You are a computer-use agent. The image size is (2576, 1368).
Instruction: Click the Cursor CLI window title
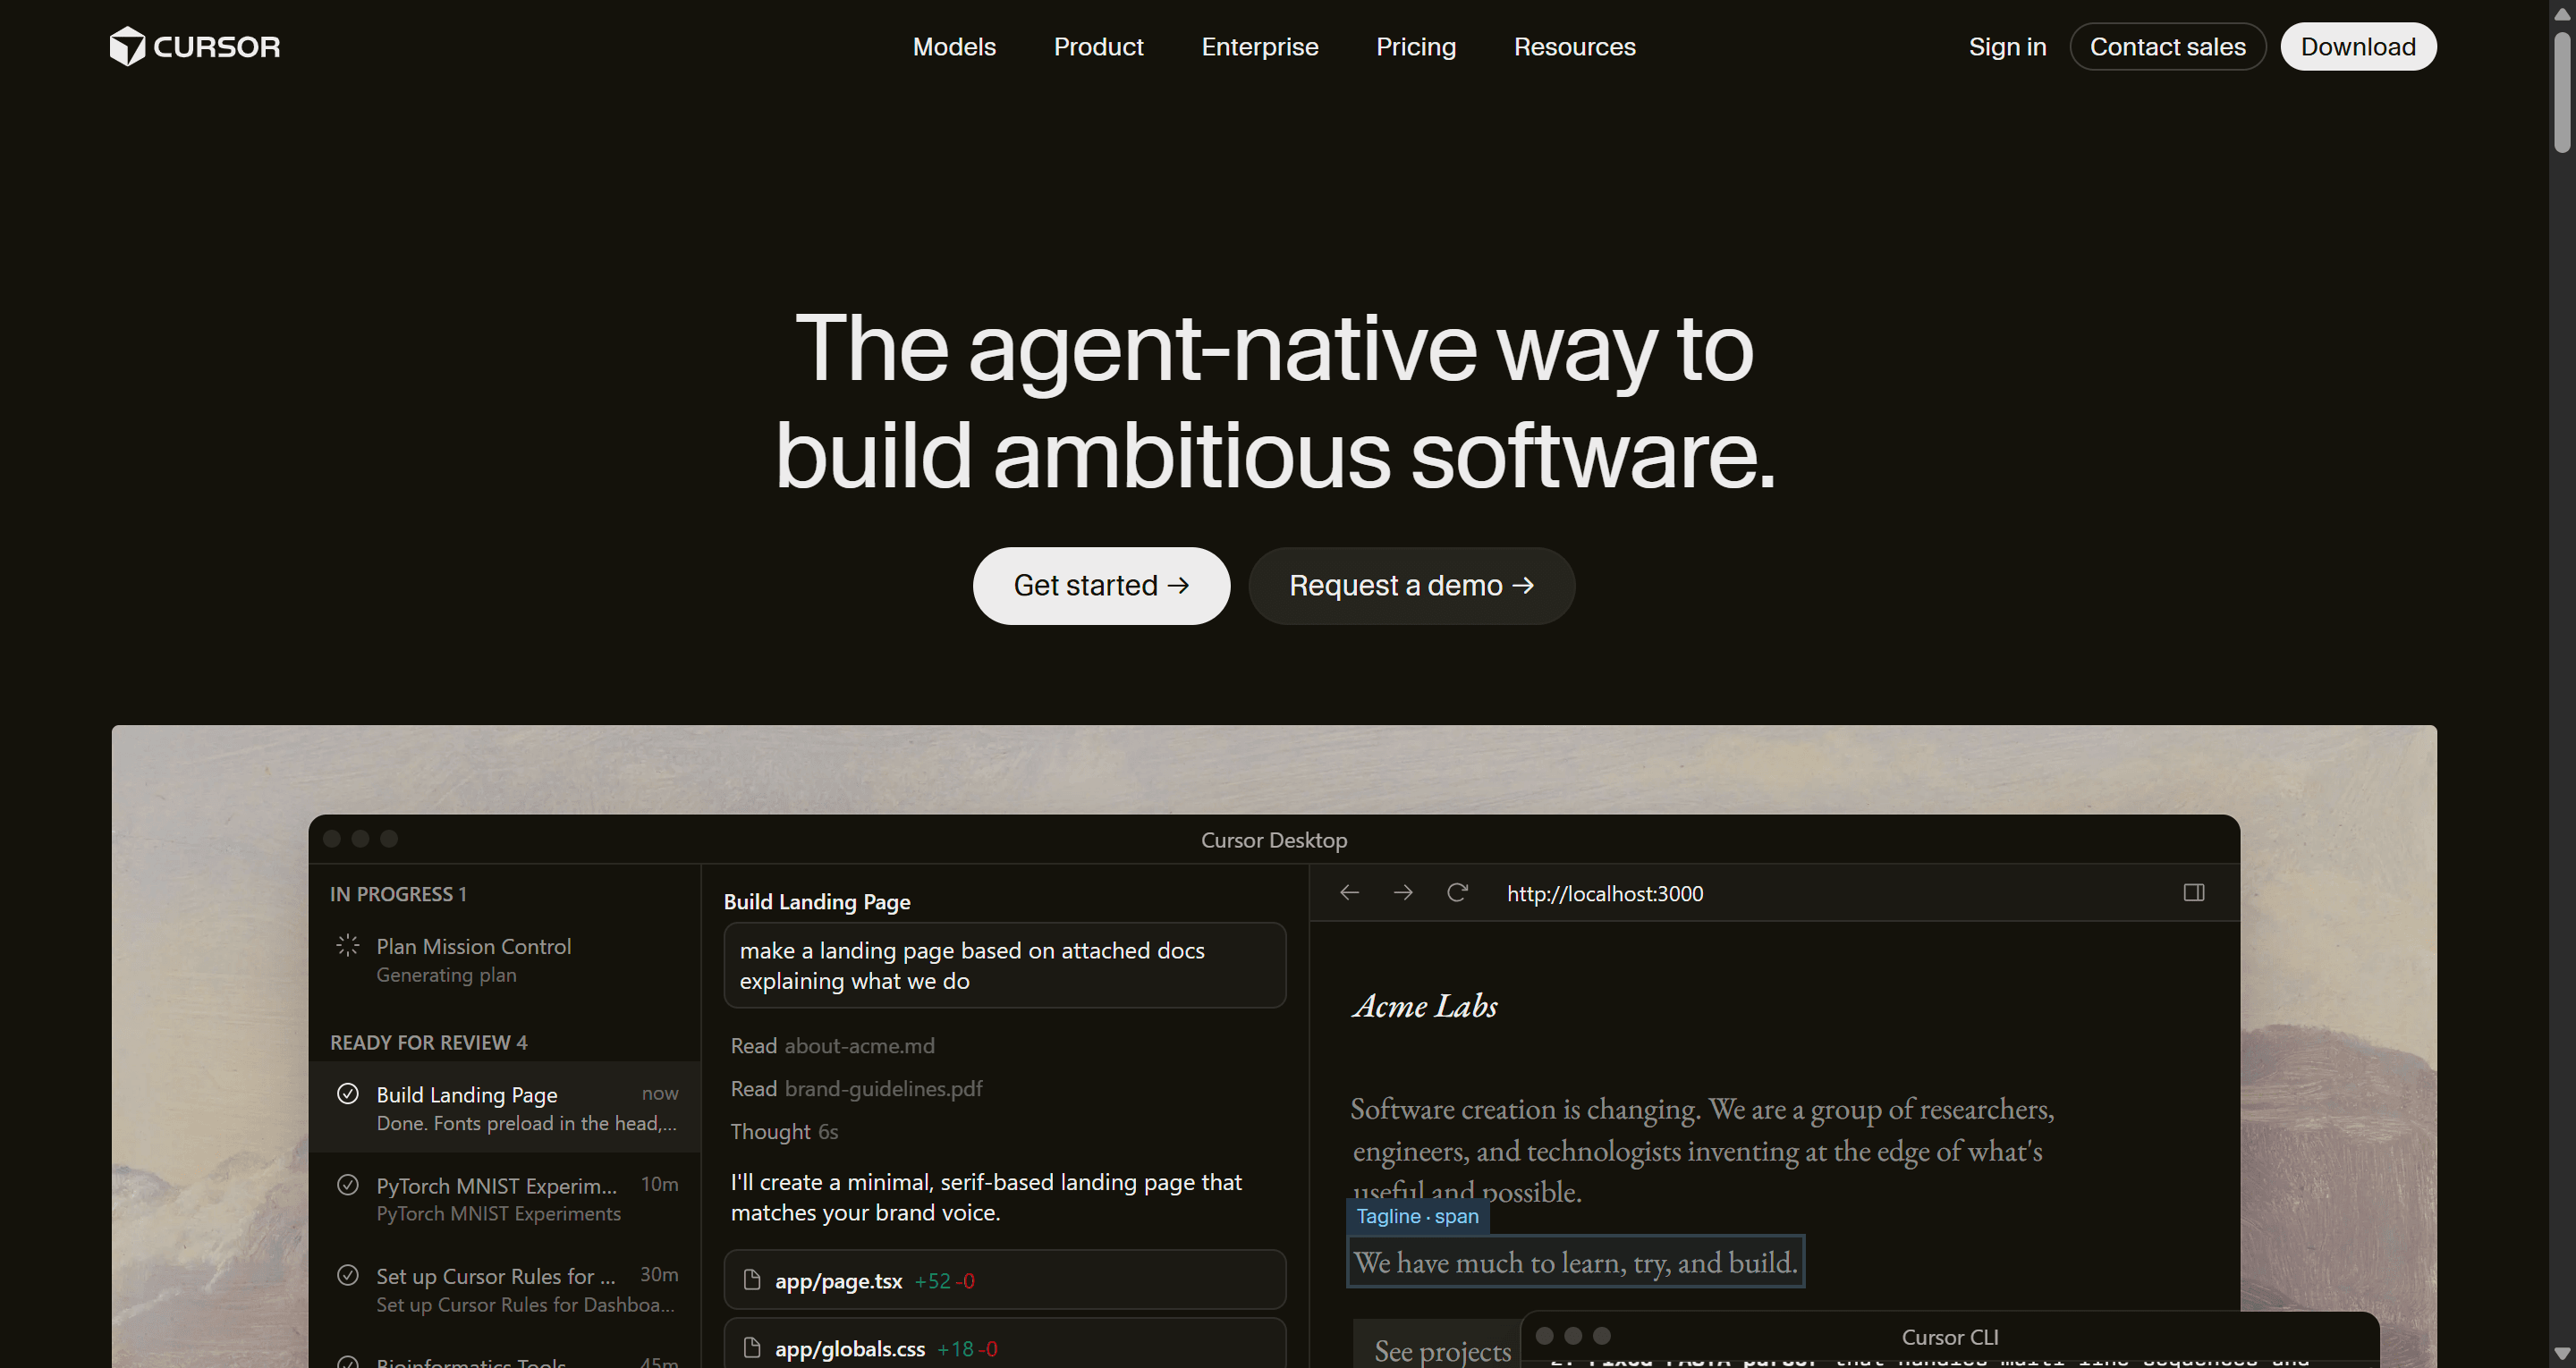coord(1949,1337)
